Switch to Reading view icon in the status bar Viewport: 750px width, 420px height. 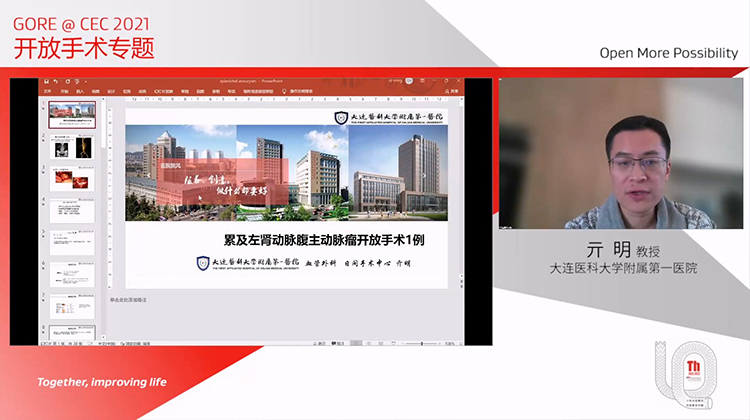tap(381, 343)
